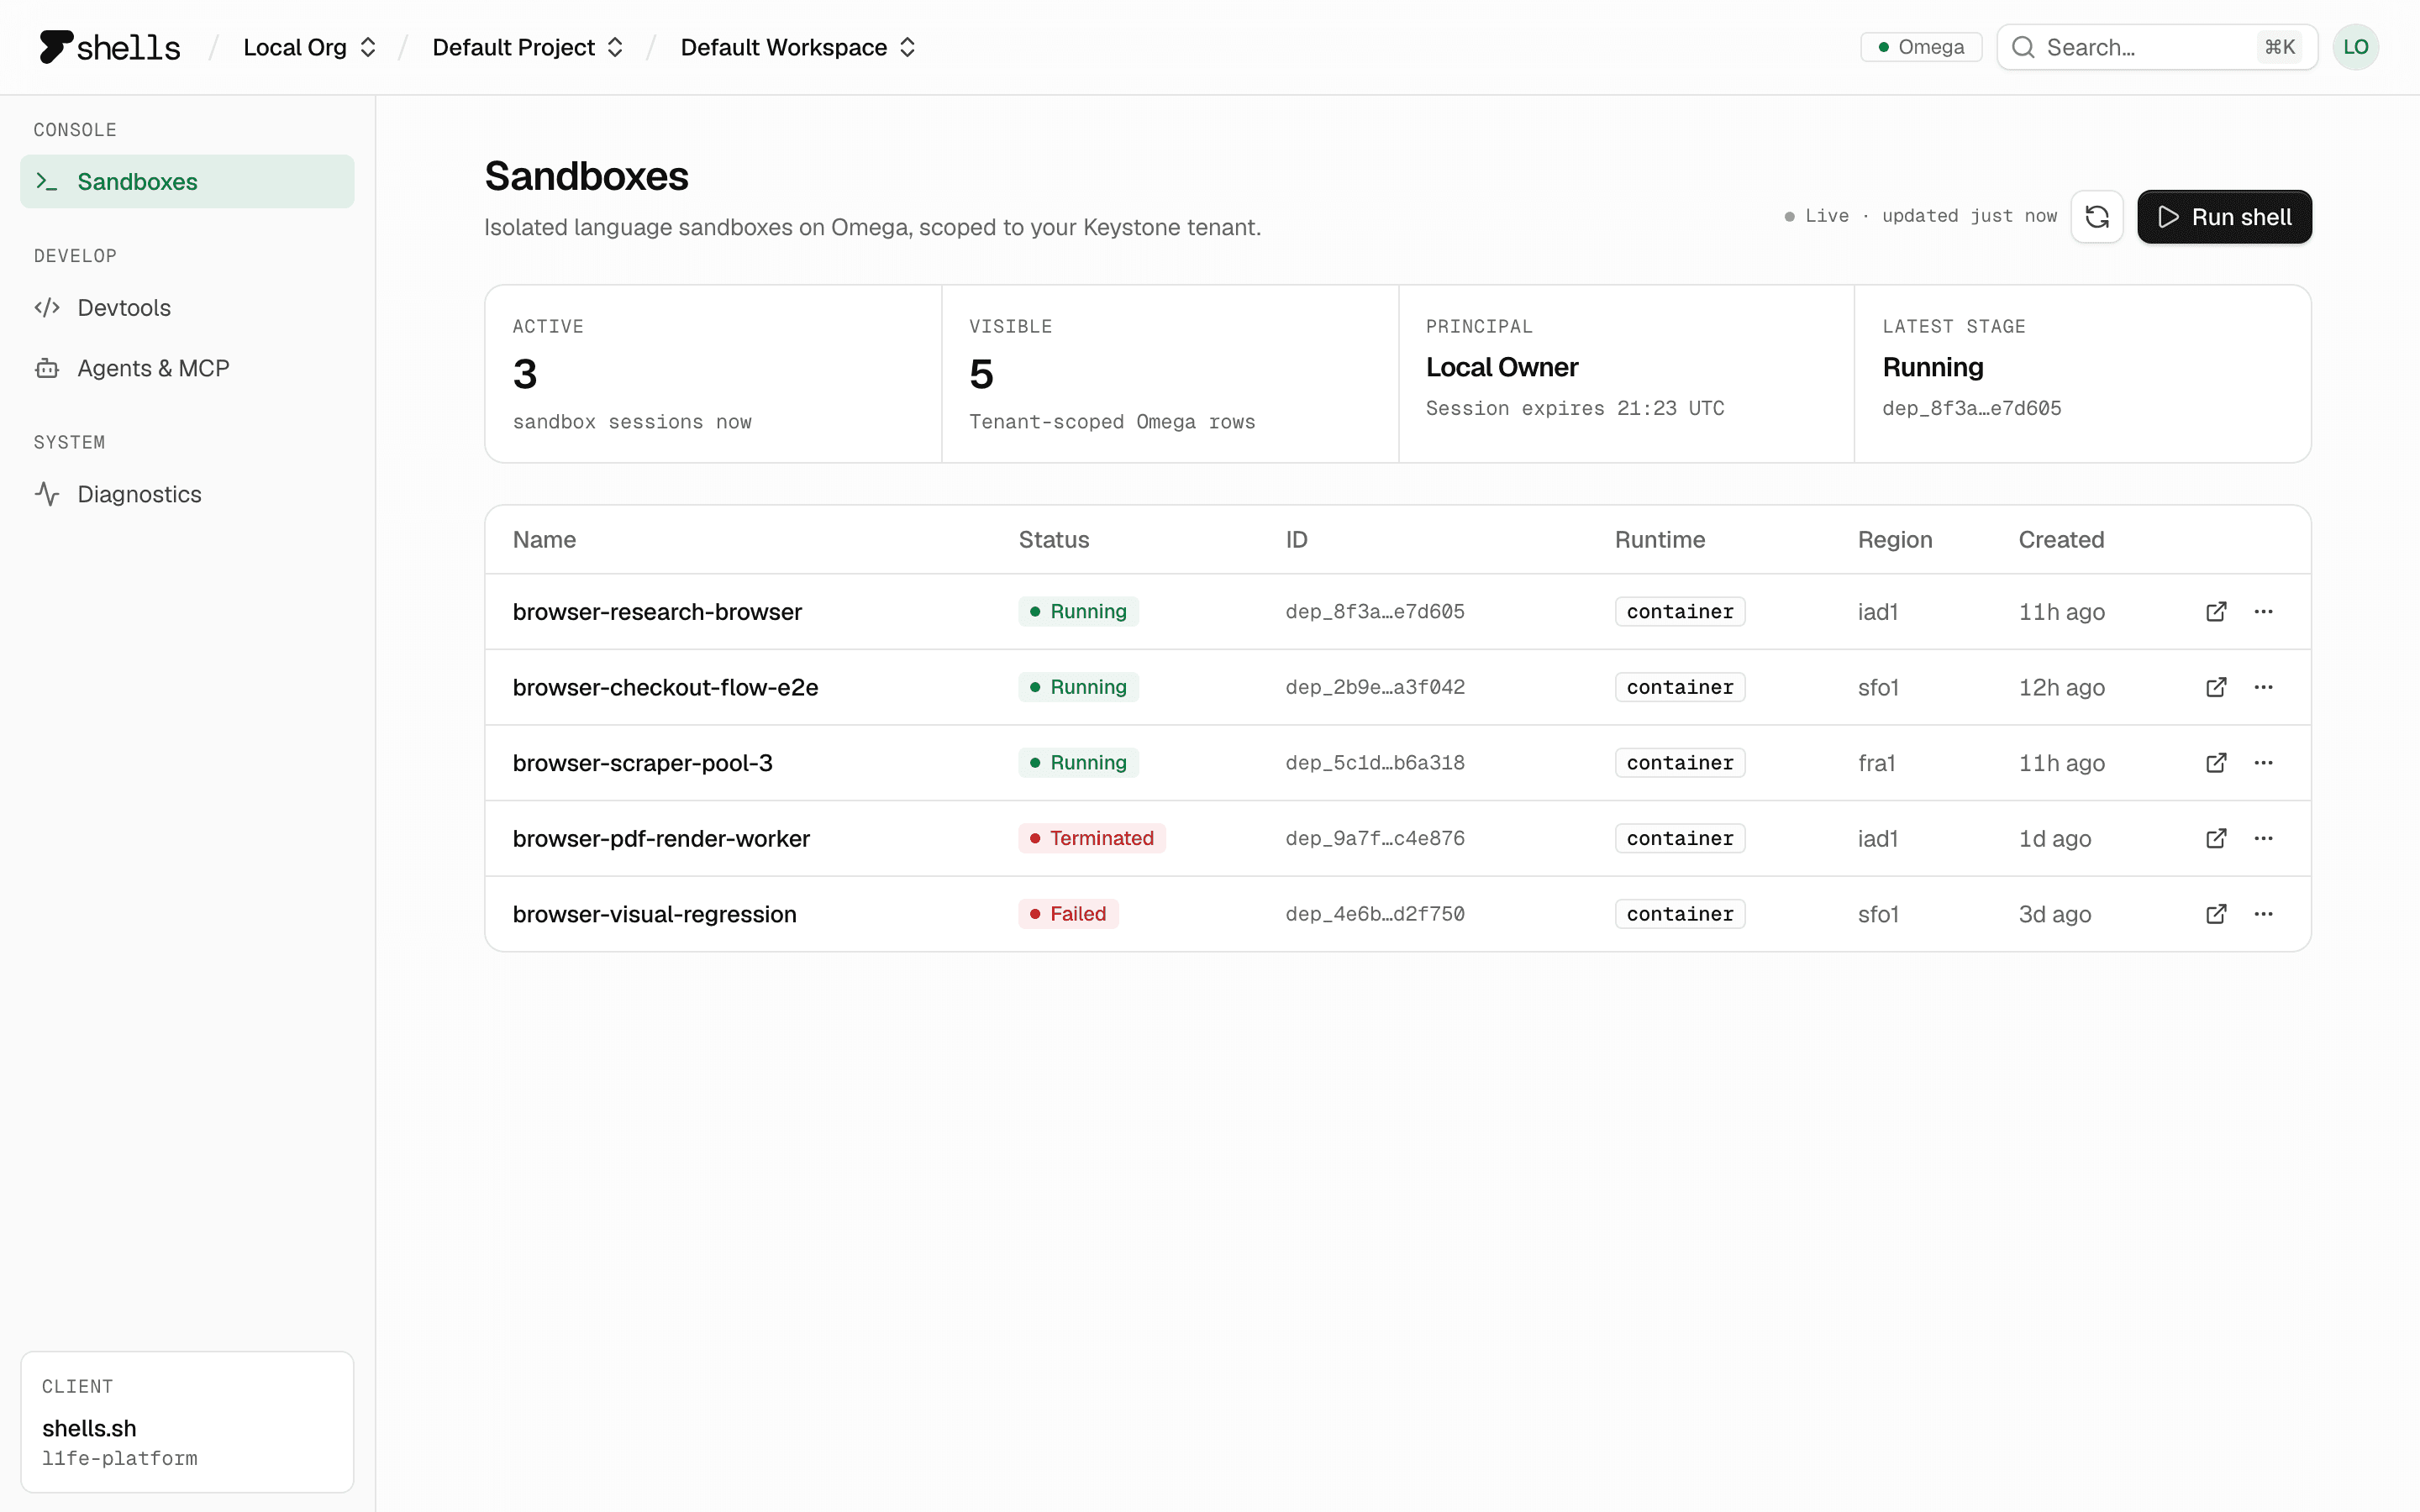The width and height of the screenshot is (2420, 1512).
Task: Click the Diagnostics activity pulse icon
Action: pos(47,494)
